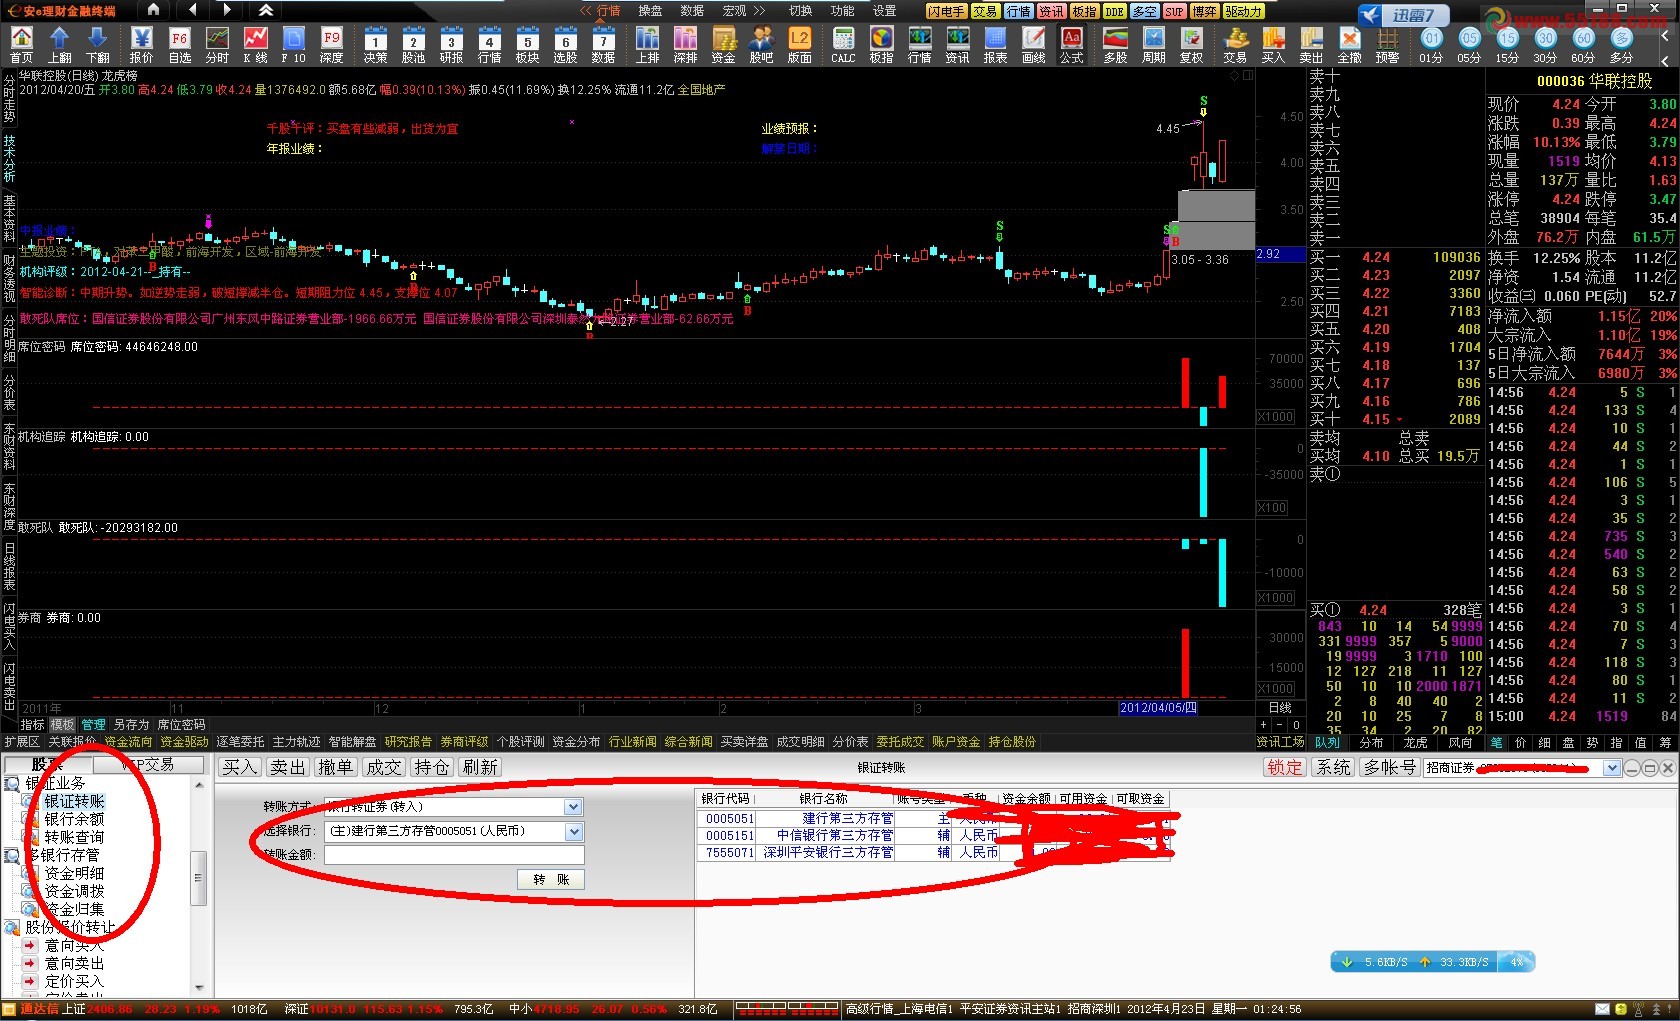Viewport: 1680px width, 1021px height.
Task: Open the 选股 stock picker icon
Action: 565,44
